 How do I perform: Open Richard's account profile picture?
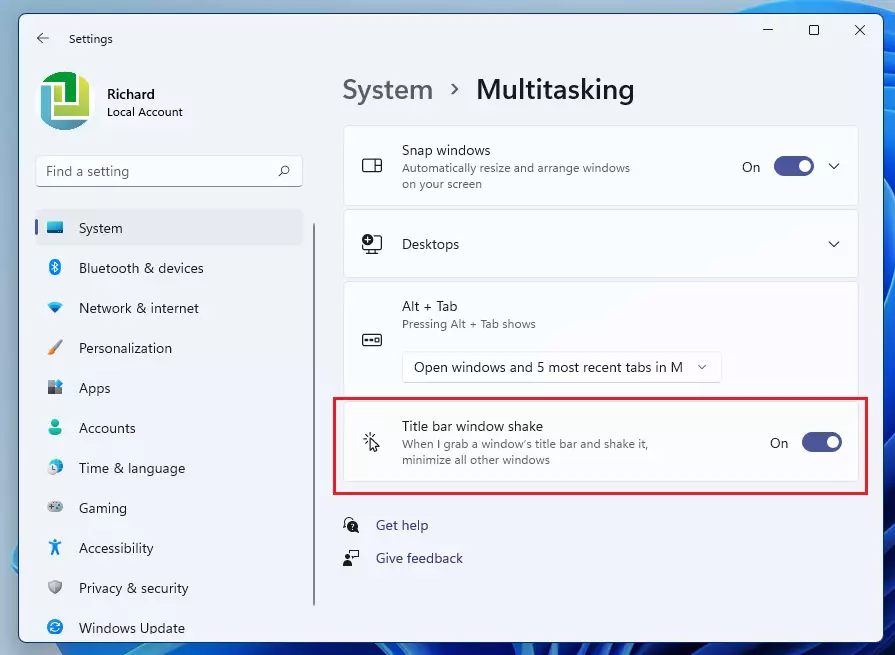(65, 101)
